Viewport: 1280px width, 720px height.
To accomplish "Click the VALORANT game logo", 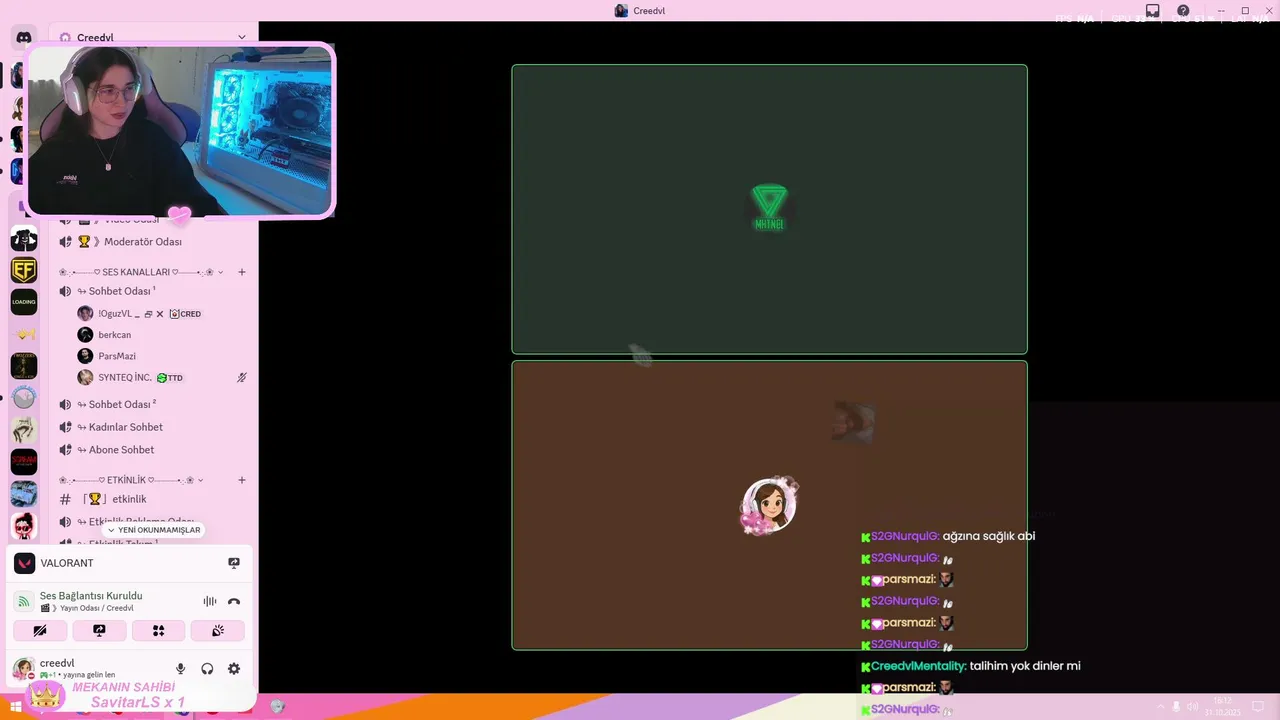I will (25, 563).
